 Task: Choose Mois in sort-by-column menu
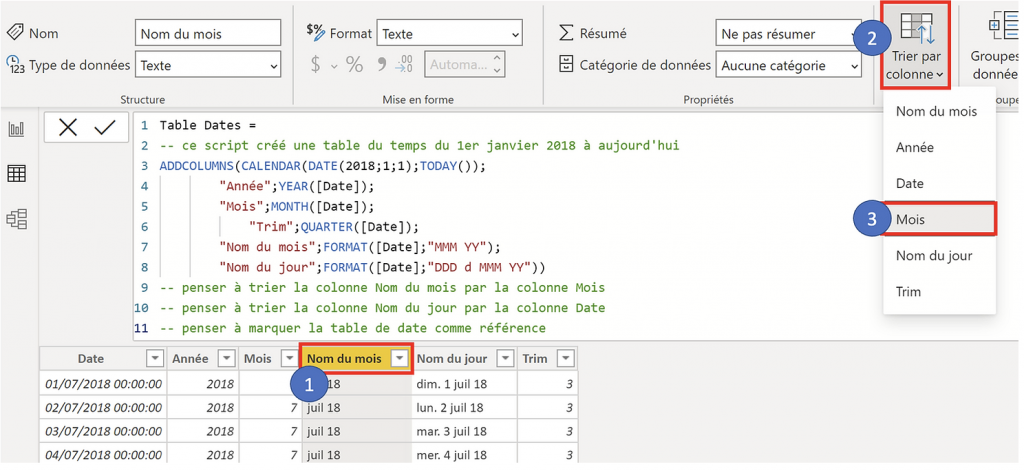click(939, 219)
